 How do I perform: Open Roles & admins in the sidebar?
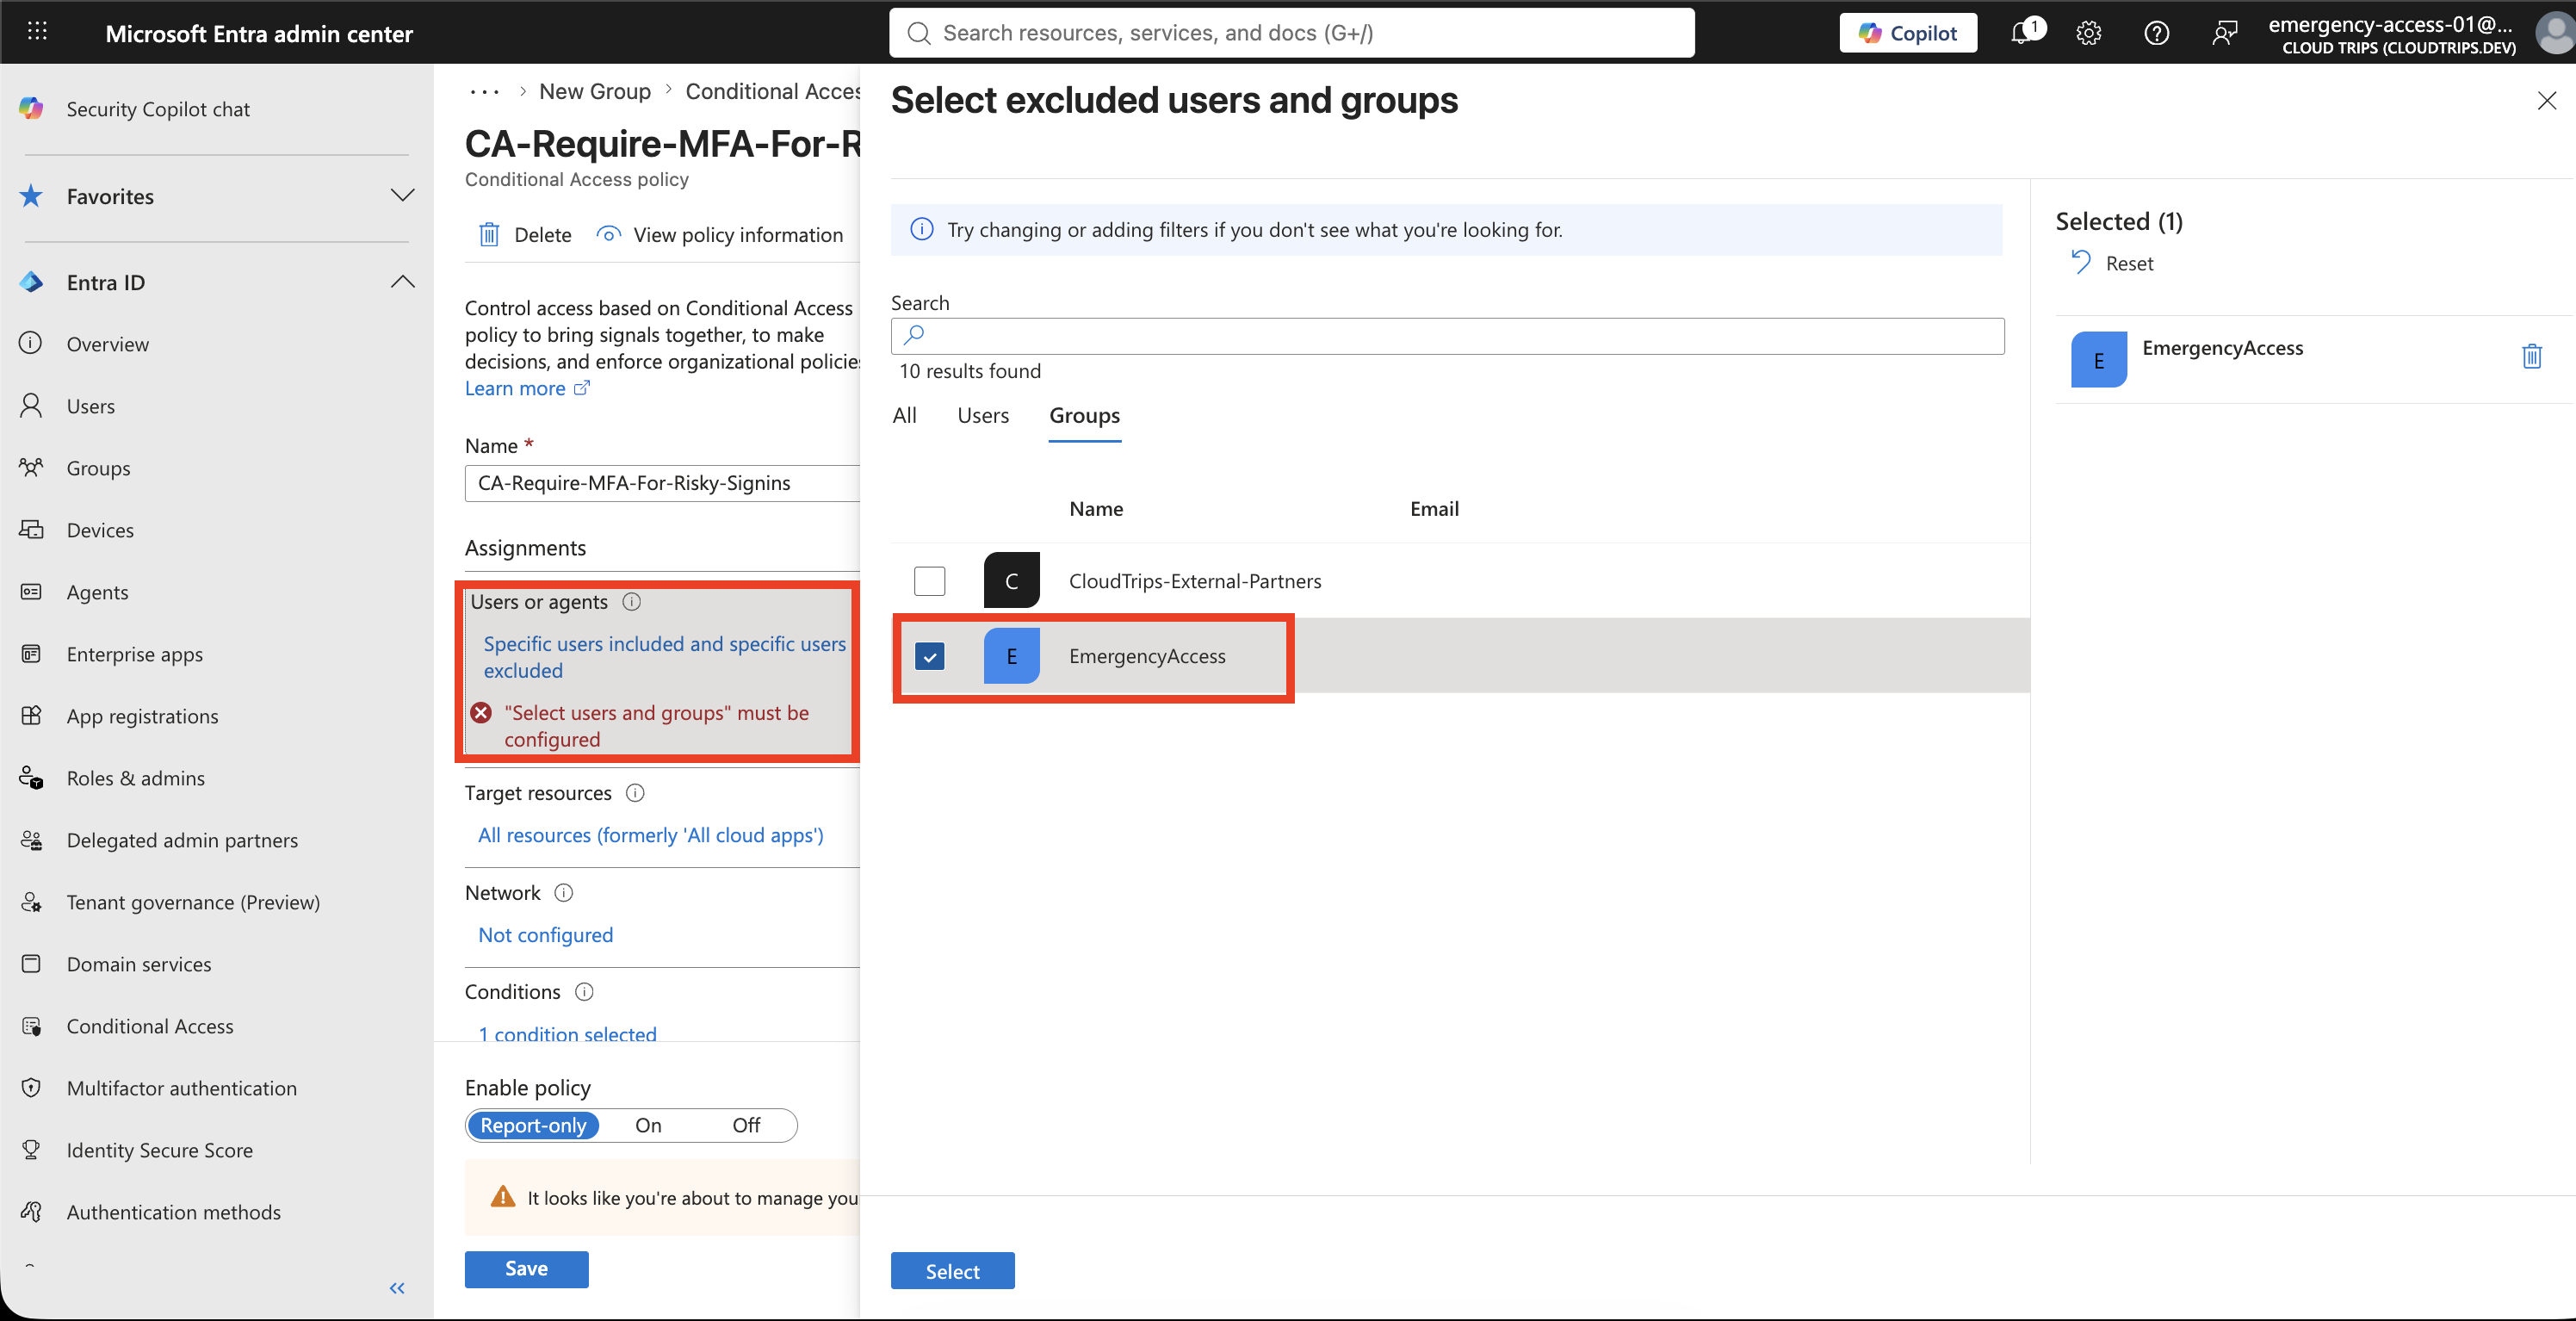(135, 778)
